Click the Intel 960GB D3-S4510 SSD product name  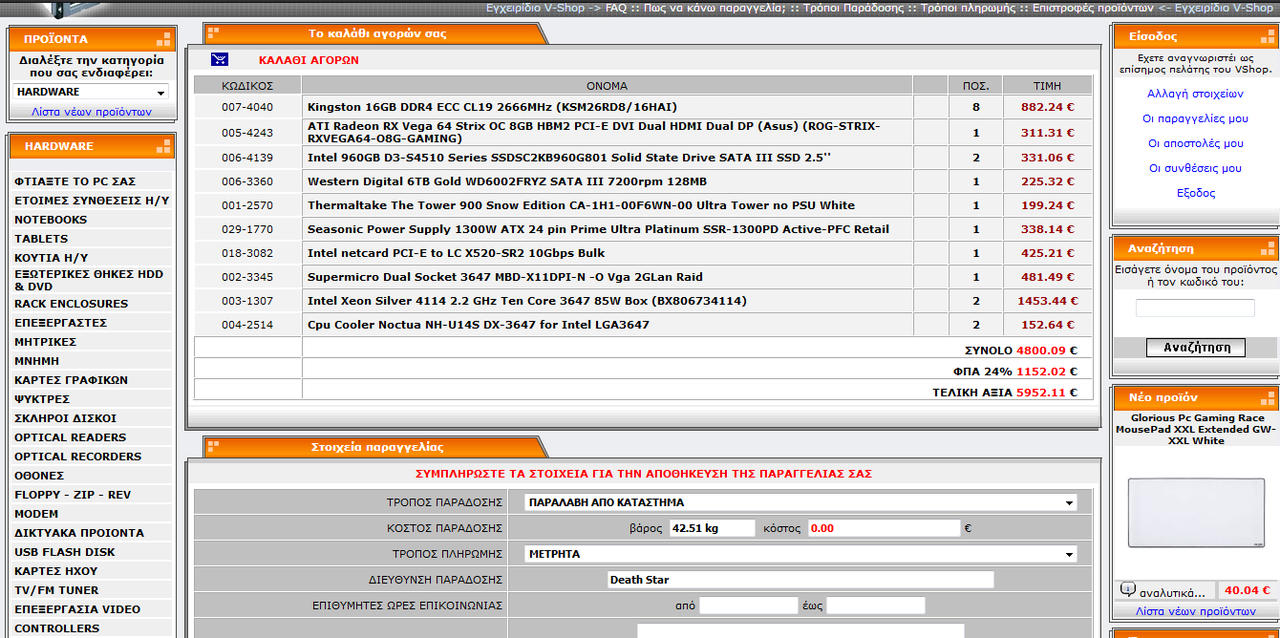click(x=569, y=157)
